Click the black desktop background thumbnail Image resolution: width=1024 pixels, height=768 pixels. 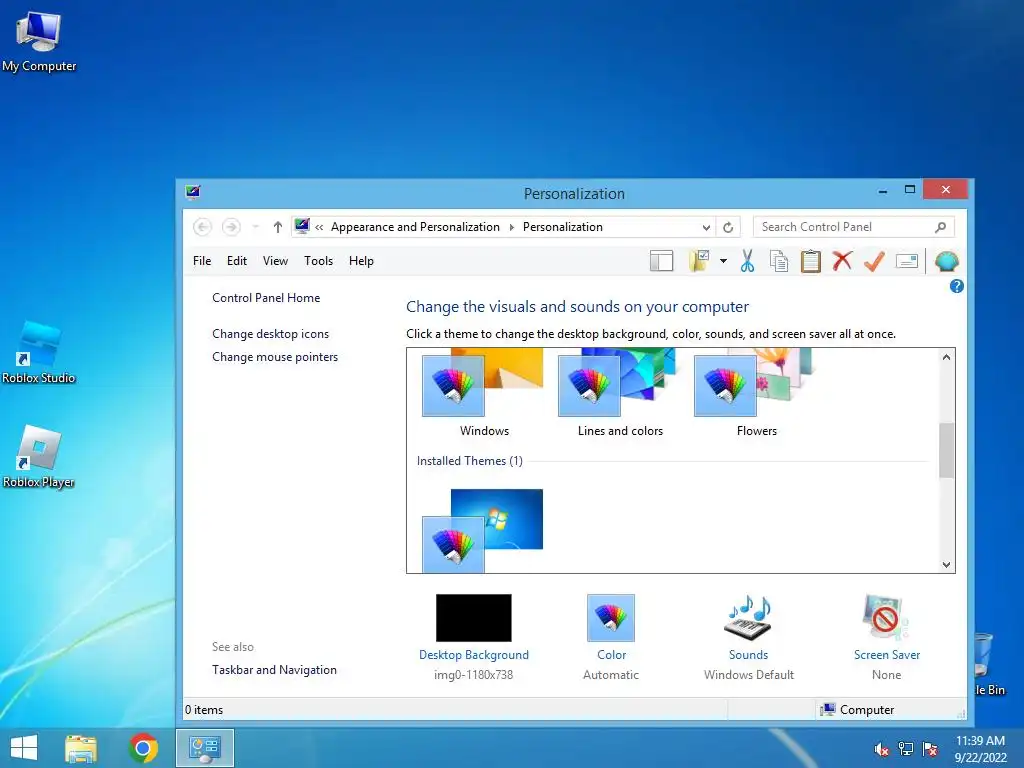[473, 618]
